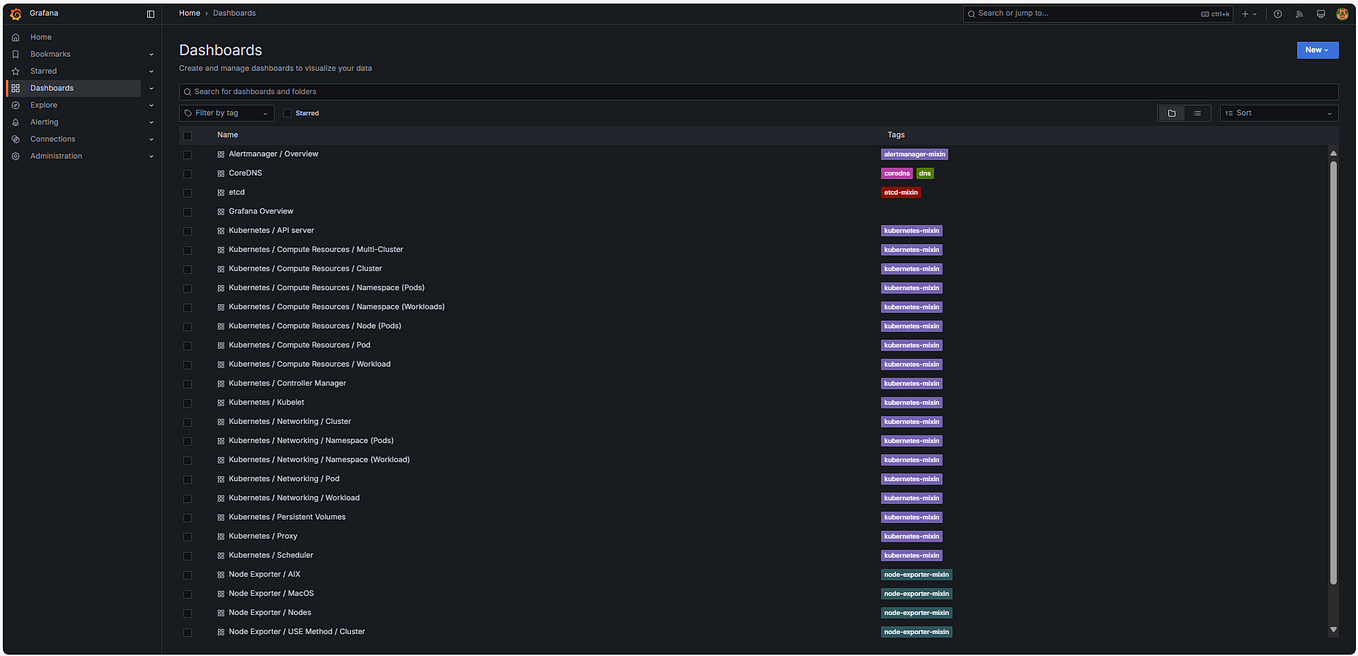The height and width of the screenshot is (656, 1358).
Task: Click Home in the breadcrumb
Action: point(189,13)
